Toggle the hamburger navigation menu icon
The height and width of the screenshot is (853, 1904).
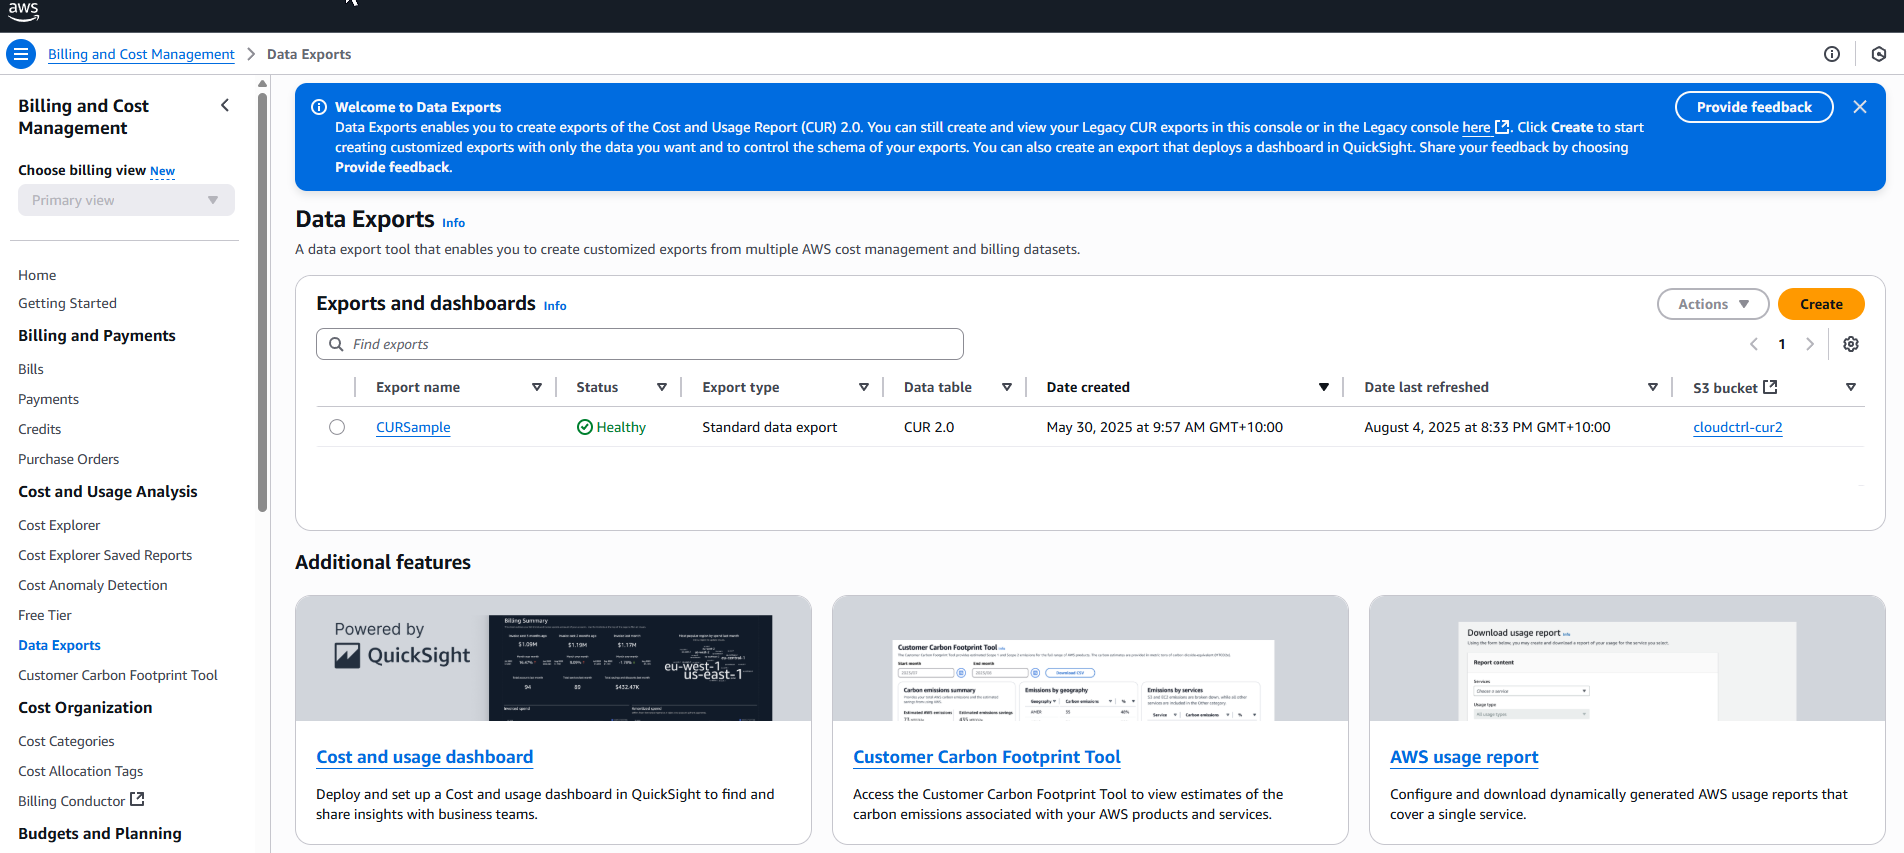(x=21, y=54)
